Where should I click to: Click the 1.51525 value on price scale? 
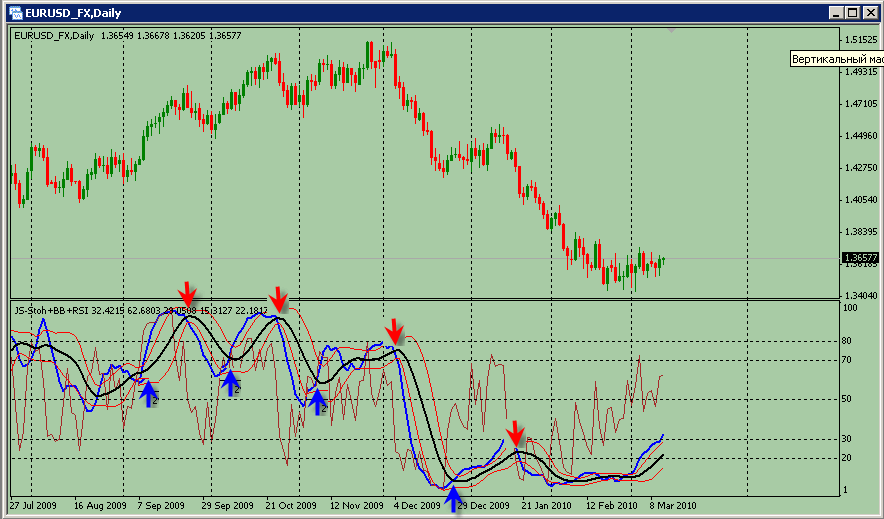(860, 40)
